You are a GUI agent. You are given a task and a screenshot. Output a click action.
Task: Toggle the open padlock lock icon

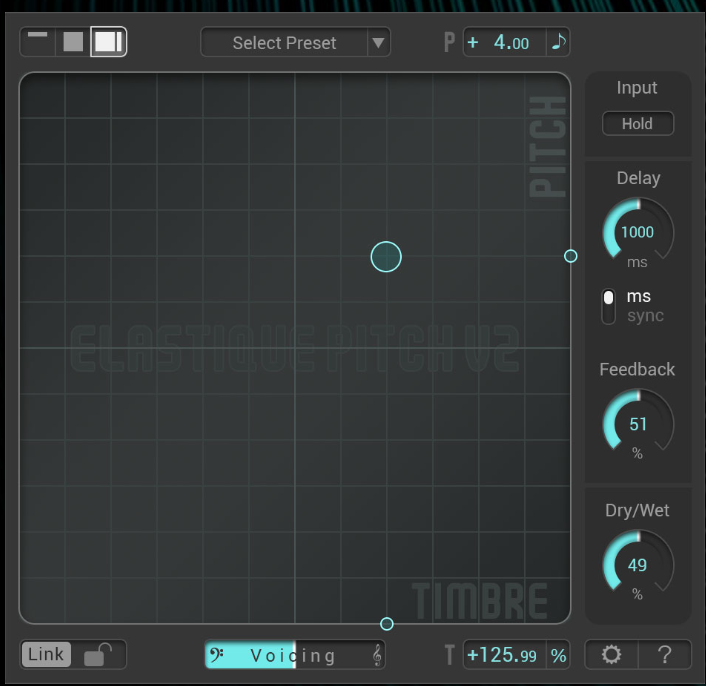coord(98,654)
